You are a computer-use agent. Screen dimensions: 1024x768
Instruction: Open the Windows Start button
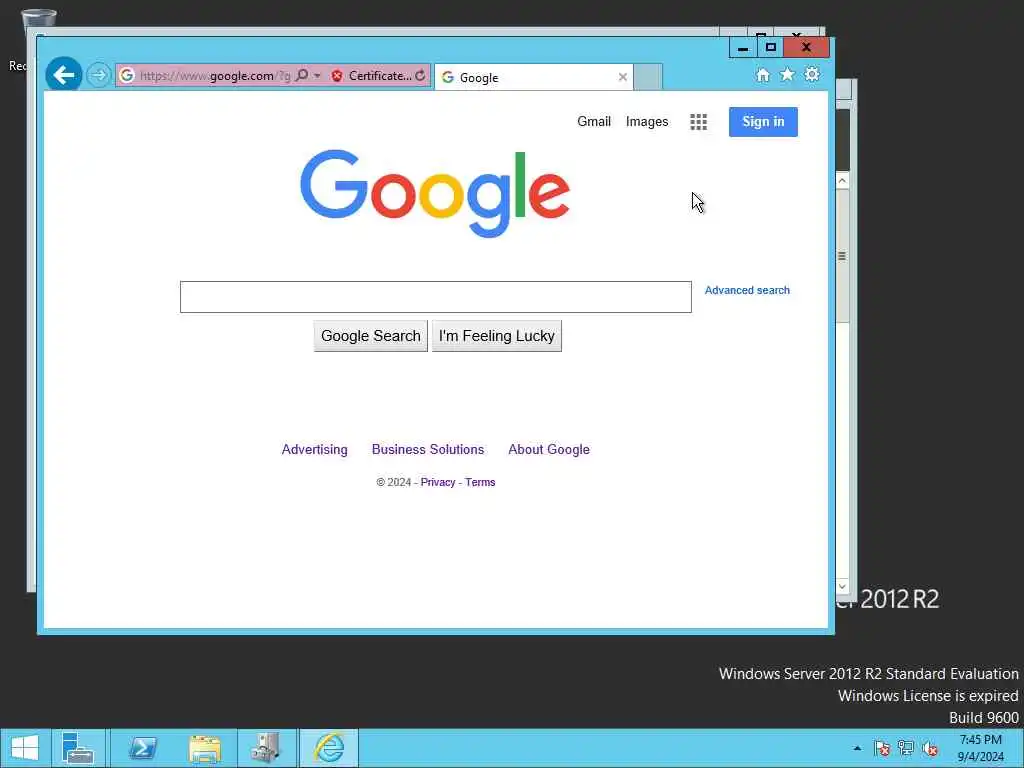[25, 748]
